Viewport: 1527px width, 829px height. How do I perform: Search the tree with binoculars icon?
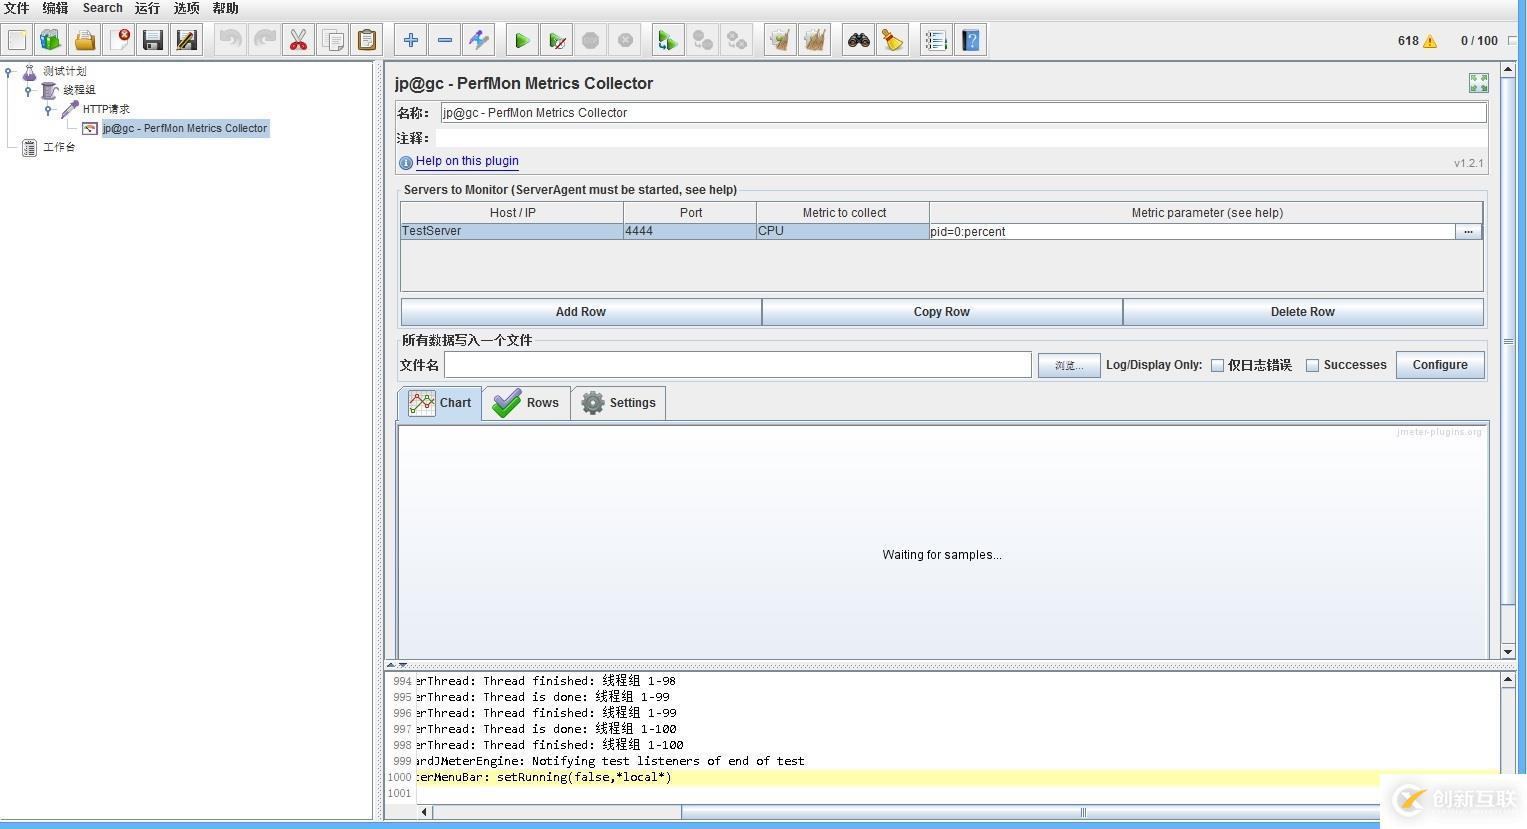point(859,40)
